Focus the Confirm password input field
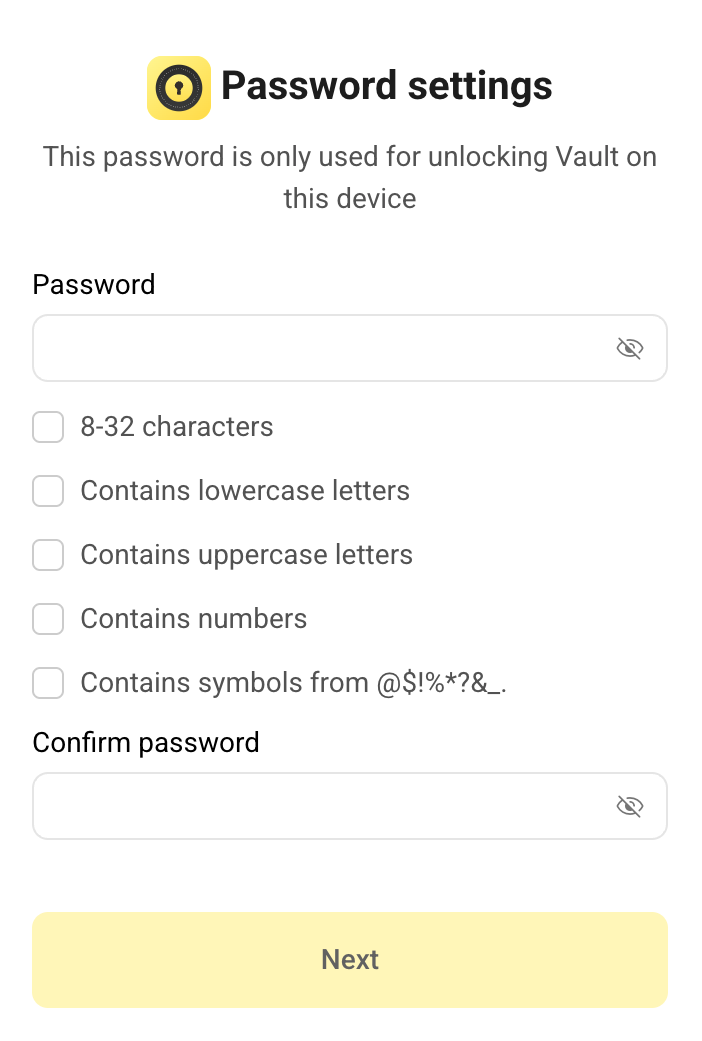The image size is (702, 1041). click(x=320, y=806)
